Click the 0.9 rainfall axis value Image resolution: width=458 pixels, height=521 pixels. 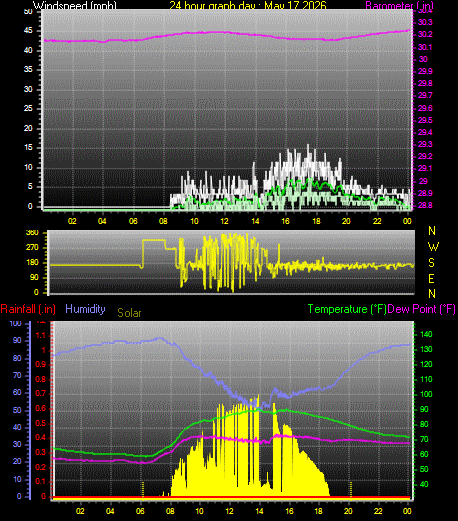[41, 364]
